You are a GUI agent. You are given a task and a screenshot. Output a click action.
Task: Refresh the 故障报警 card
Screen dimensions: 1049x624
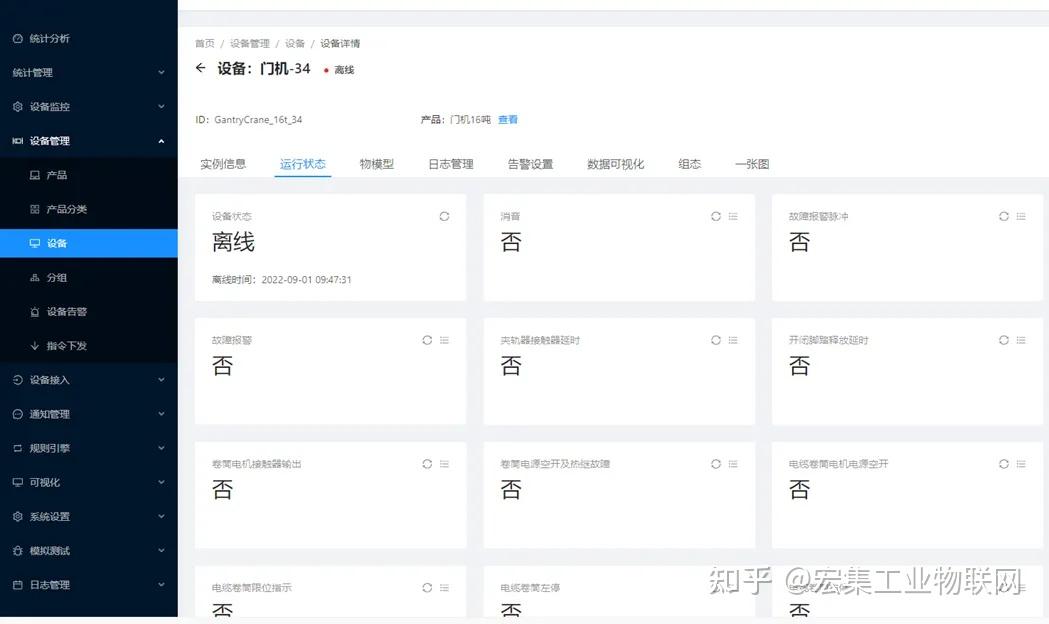point(427,340)
